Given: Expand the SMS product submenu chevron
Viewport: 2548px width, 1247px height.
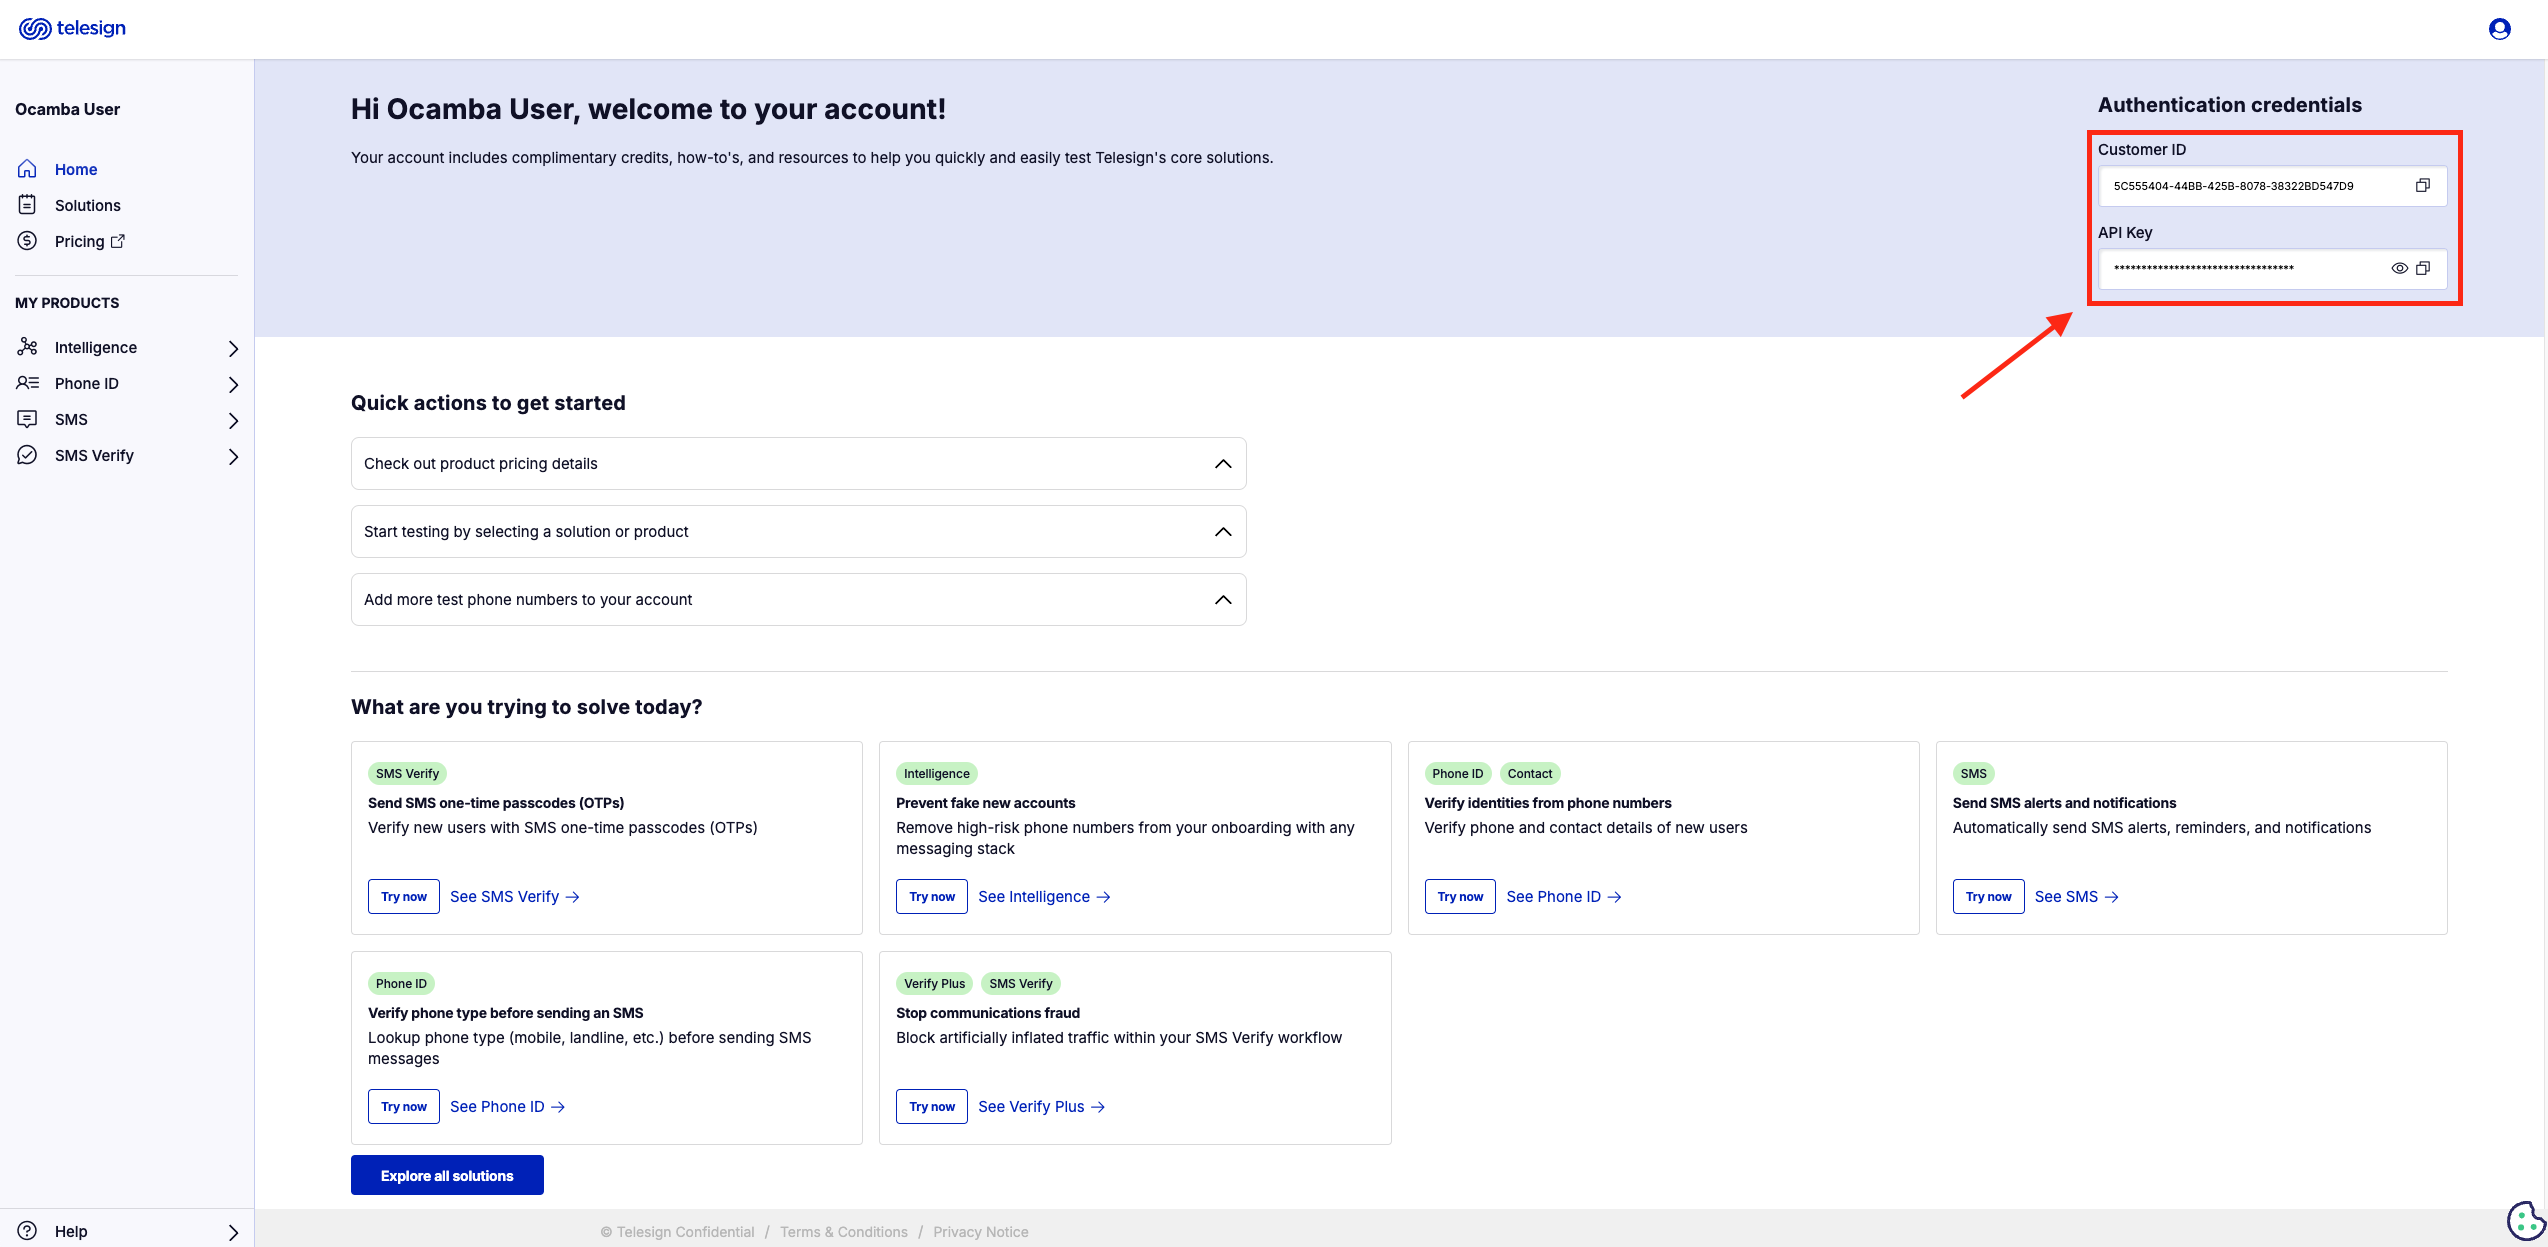Looking at the screenshot, I should point(233,420).
